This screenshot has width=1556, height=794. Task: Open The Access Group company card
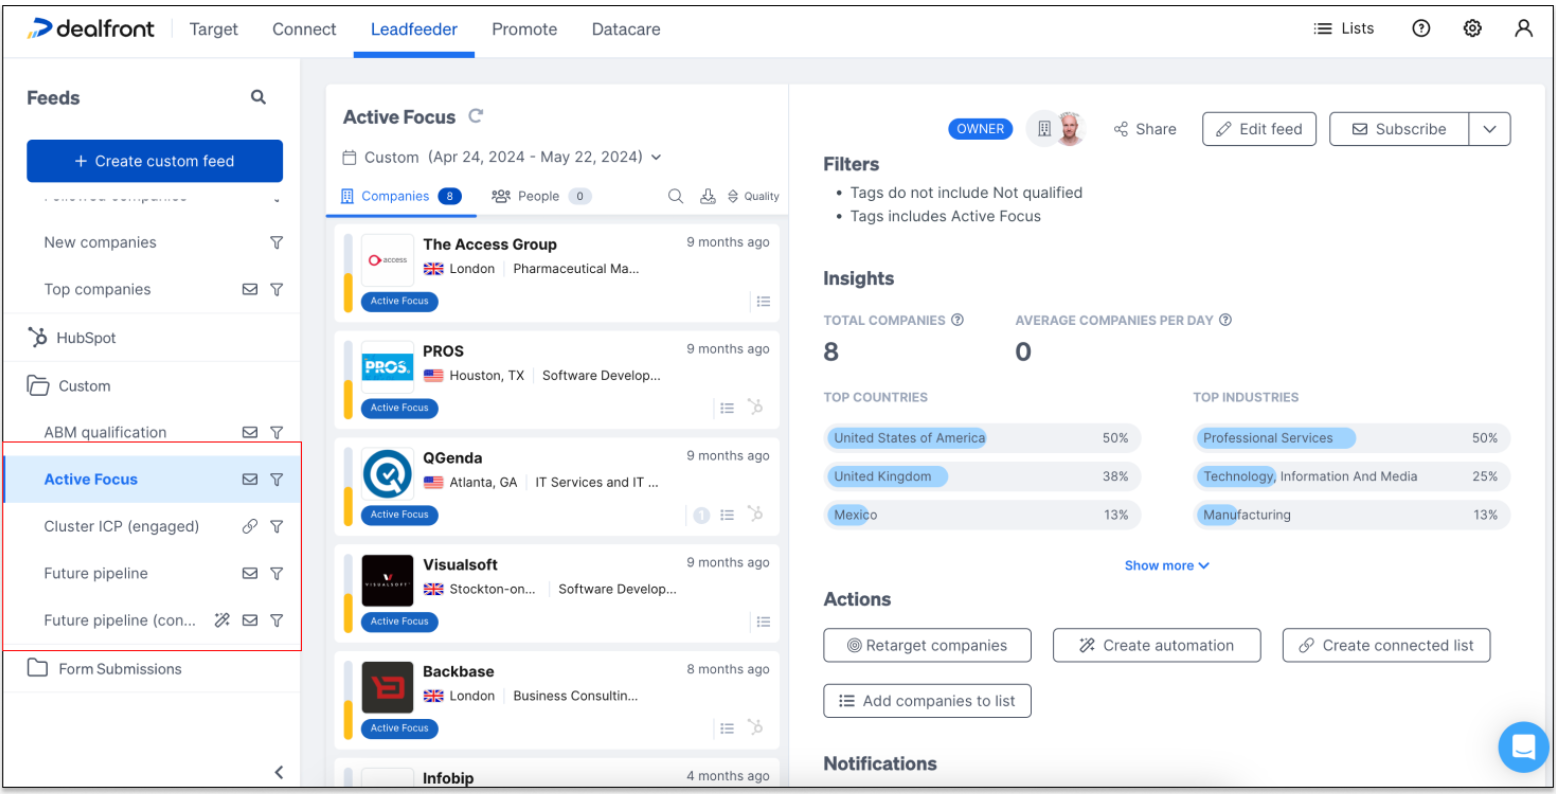[557, 273]
